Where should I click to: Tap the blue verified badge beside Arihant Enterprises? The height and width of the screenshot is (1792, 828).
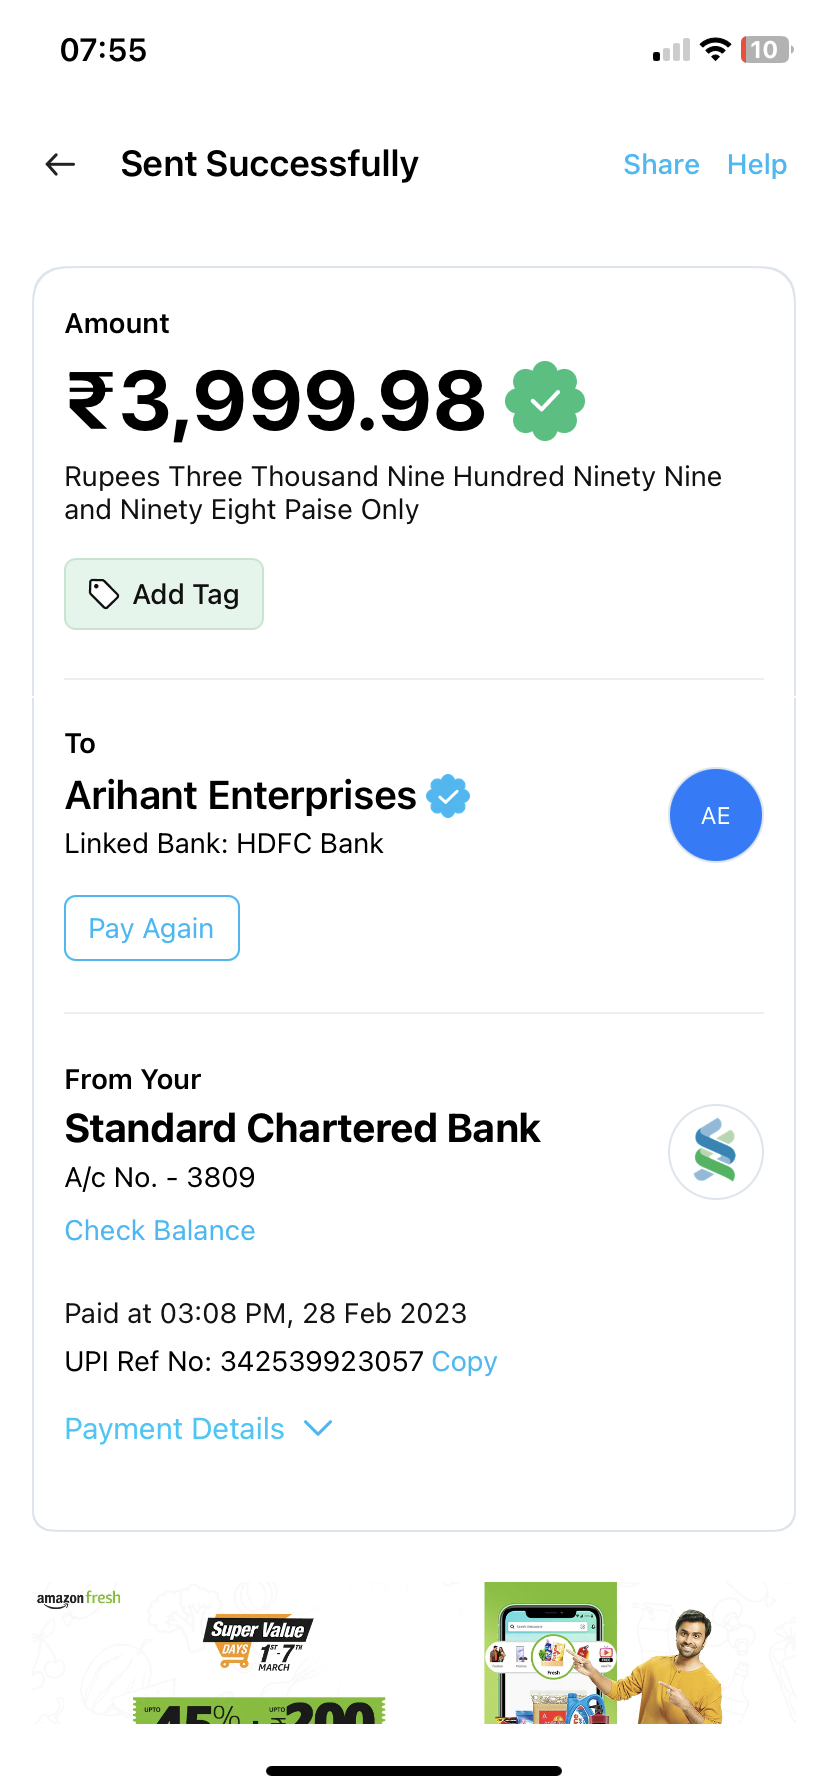448,797
